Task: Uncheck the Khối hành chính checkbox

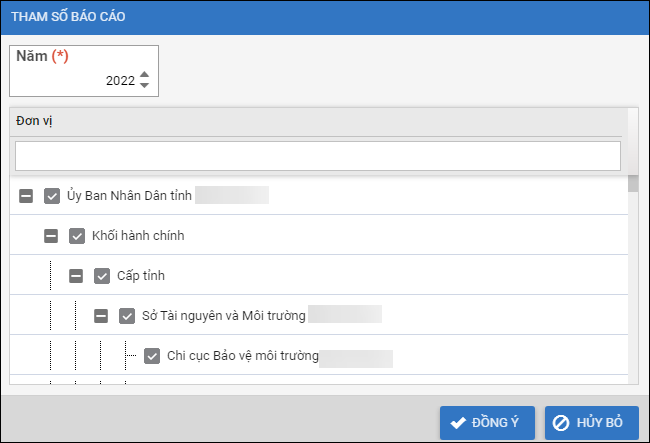Action: click(x=77, y=236)
